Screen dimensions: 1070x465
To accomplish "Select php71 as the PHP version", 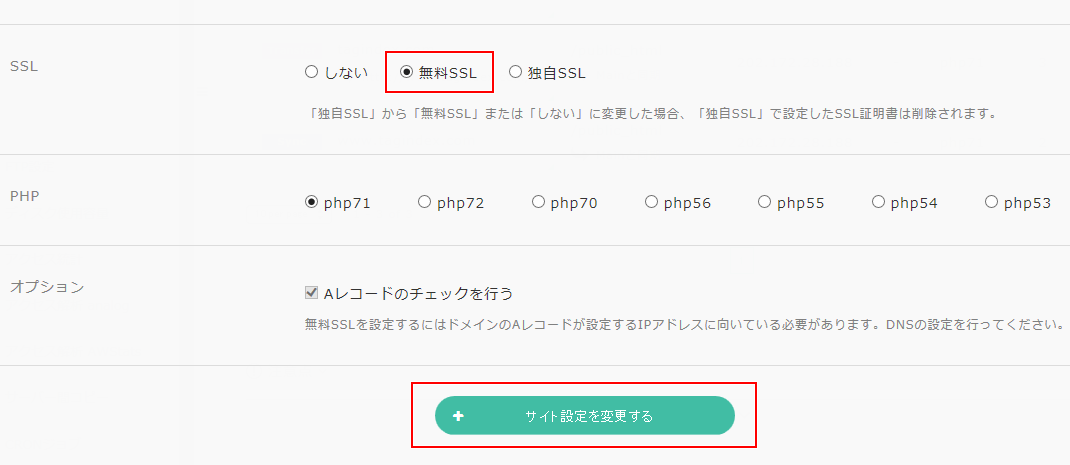I will [311, 202].
